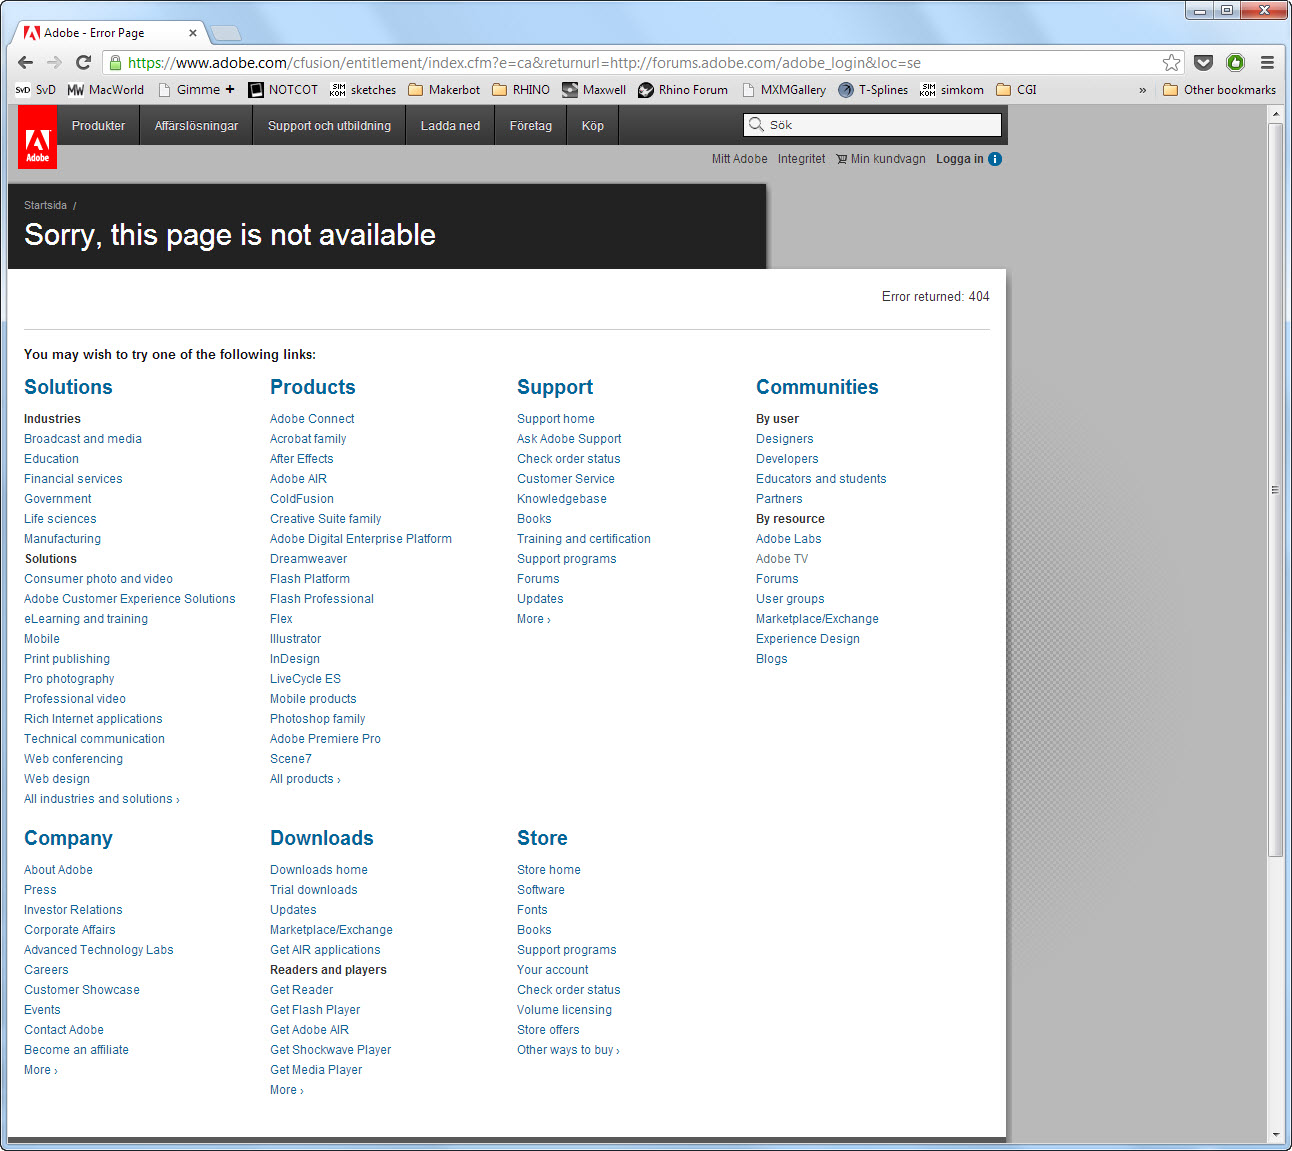
Task: Open Adobe Labs link
Action: coord(789,539)
